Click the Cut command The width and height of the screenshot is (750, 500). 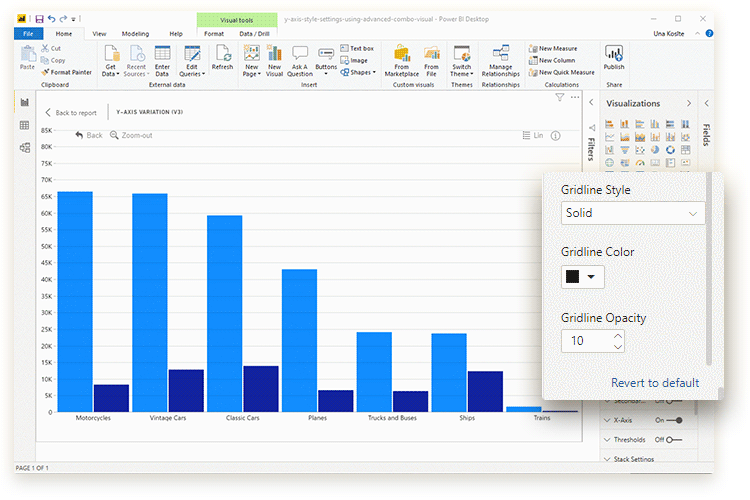point(51,48)
